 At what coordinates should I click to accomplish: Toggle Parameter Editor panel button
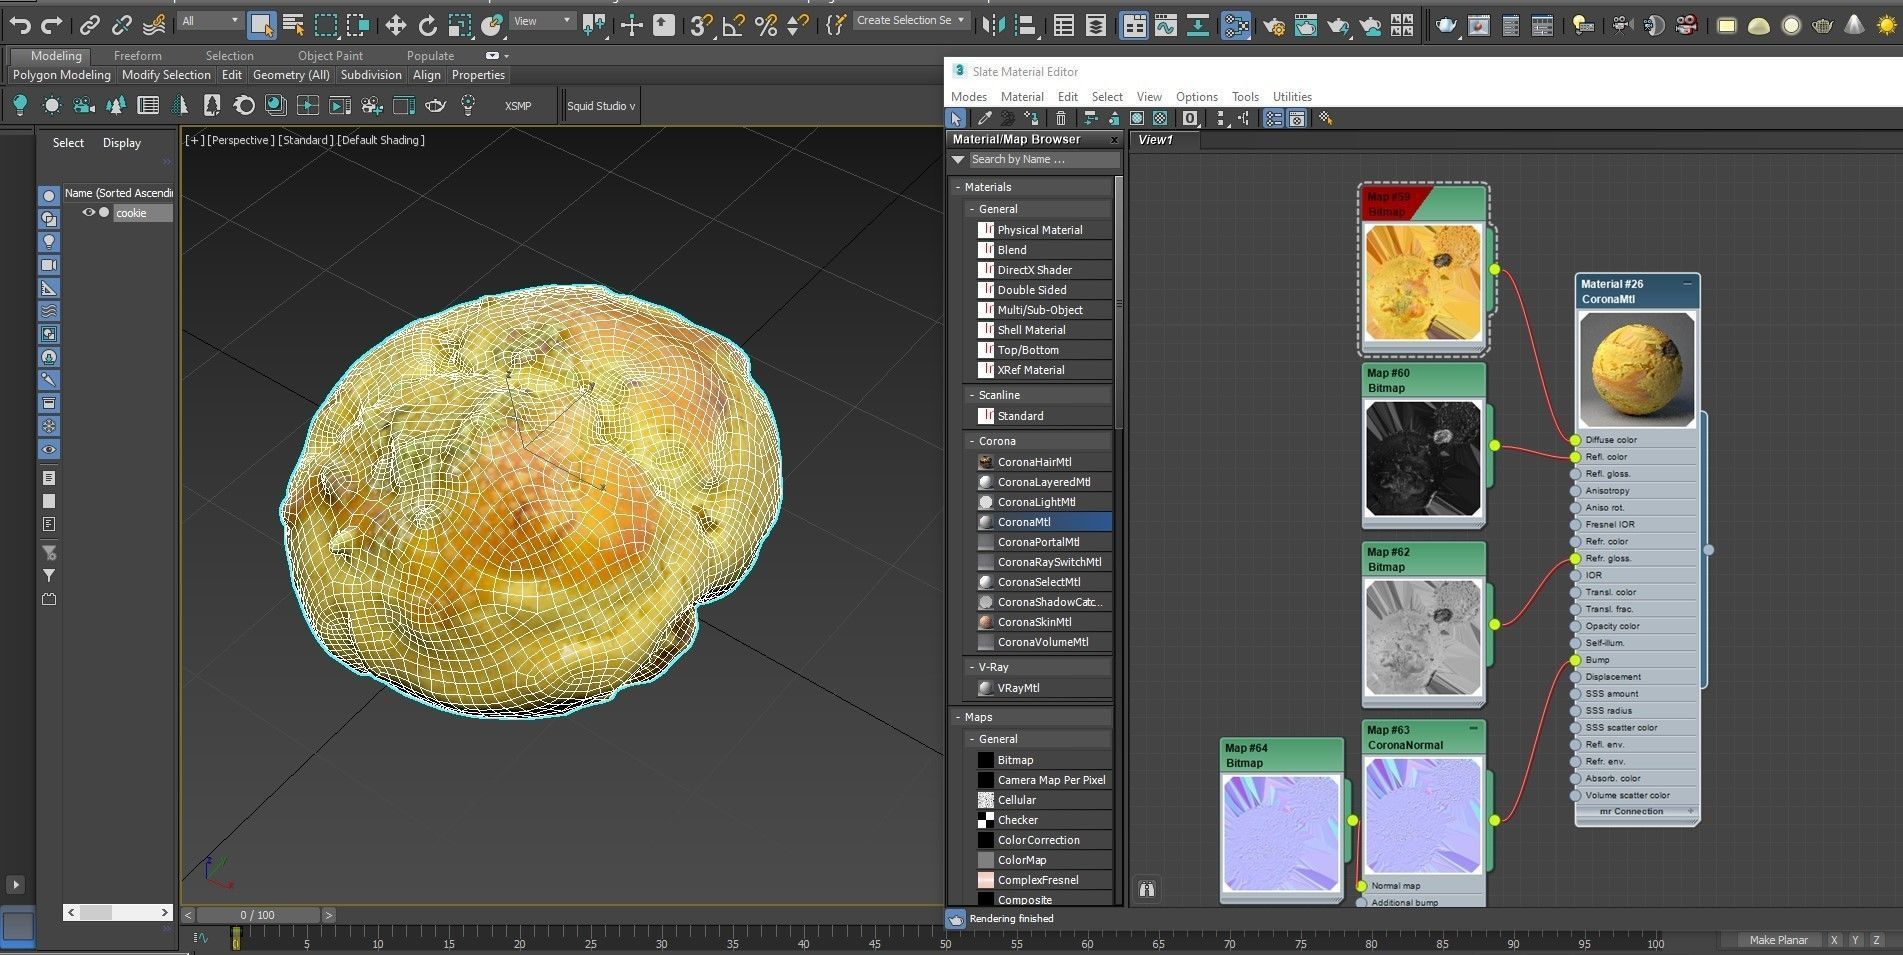point(1297,118)
